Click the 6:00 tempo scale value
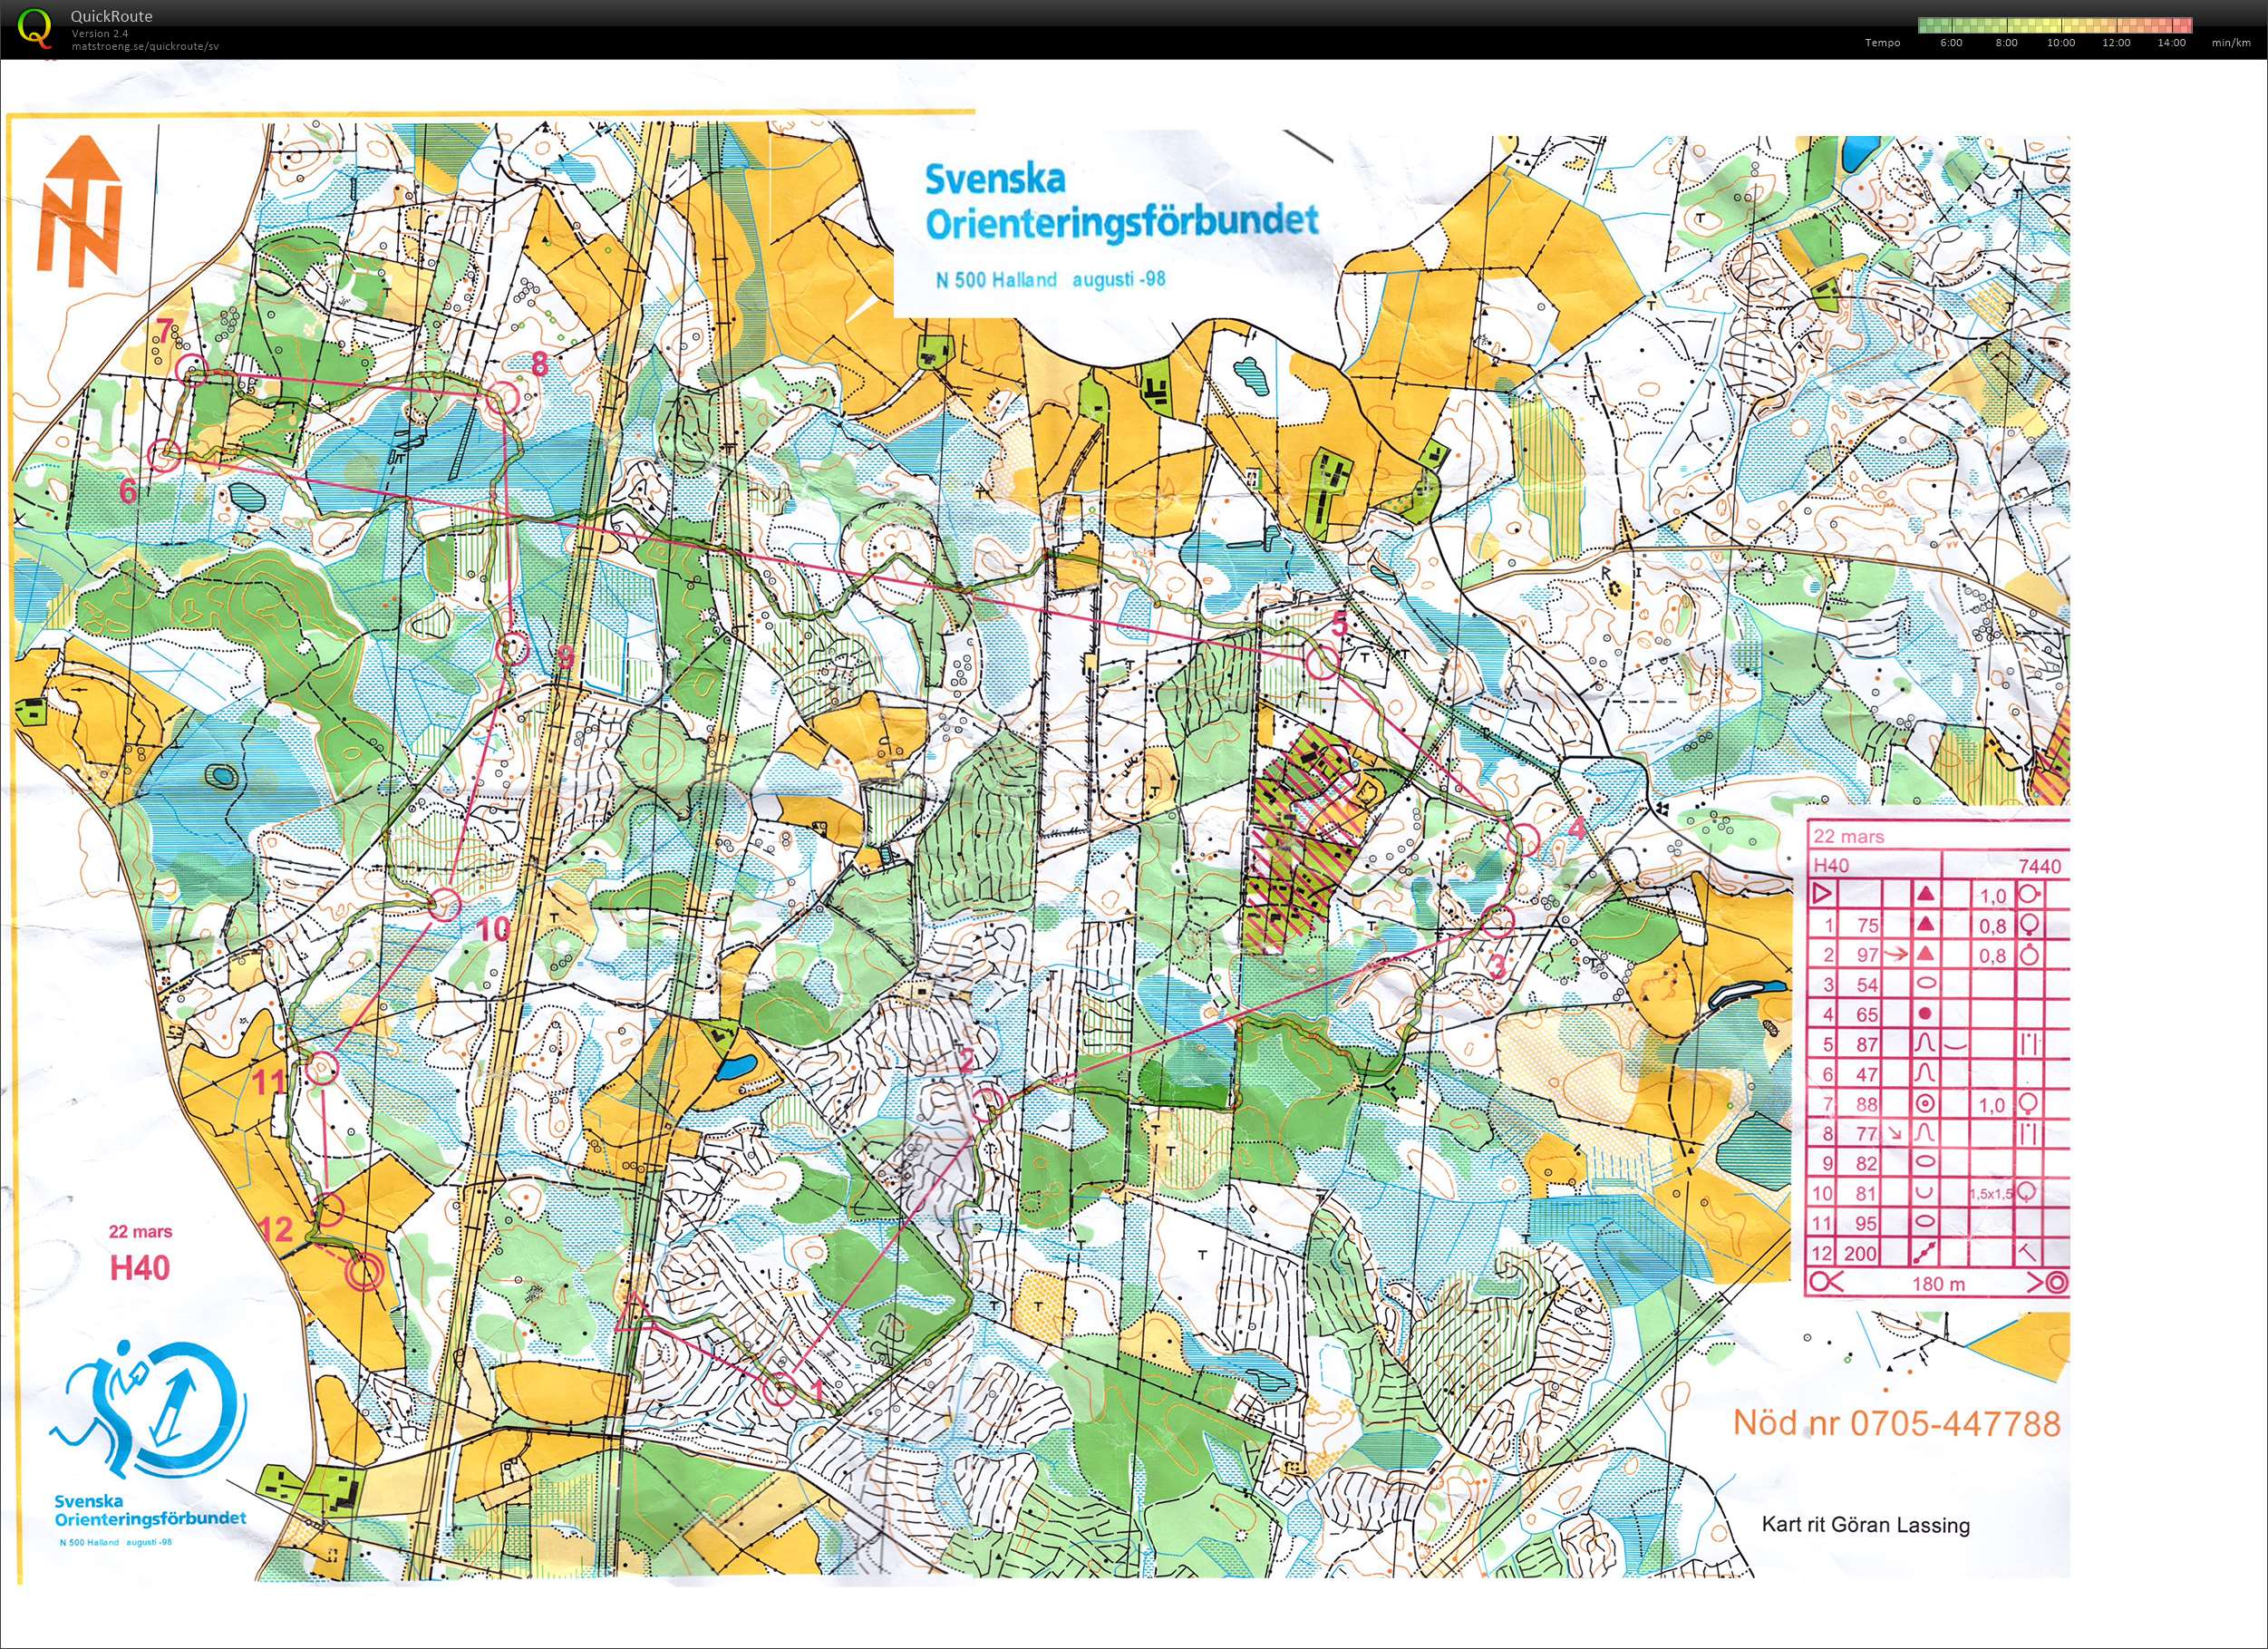Viewport: 2268px width, 1649px height. (x=1951, y=43)
